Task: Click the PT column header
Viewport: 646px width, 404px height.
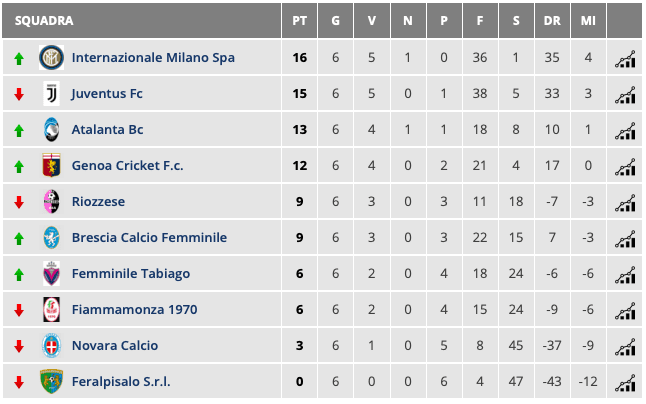Action: (300, 21)
